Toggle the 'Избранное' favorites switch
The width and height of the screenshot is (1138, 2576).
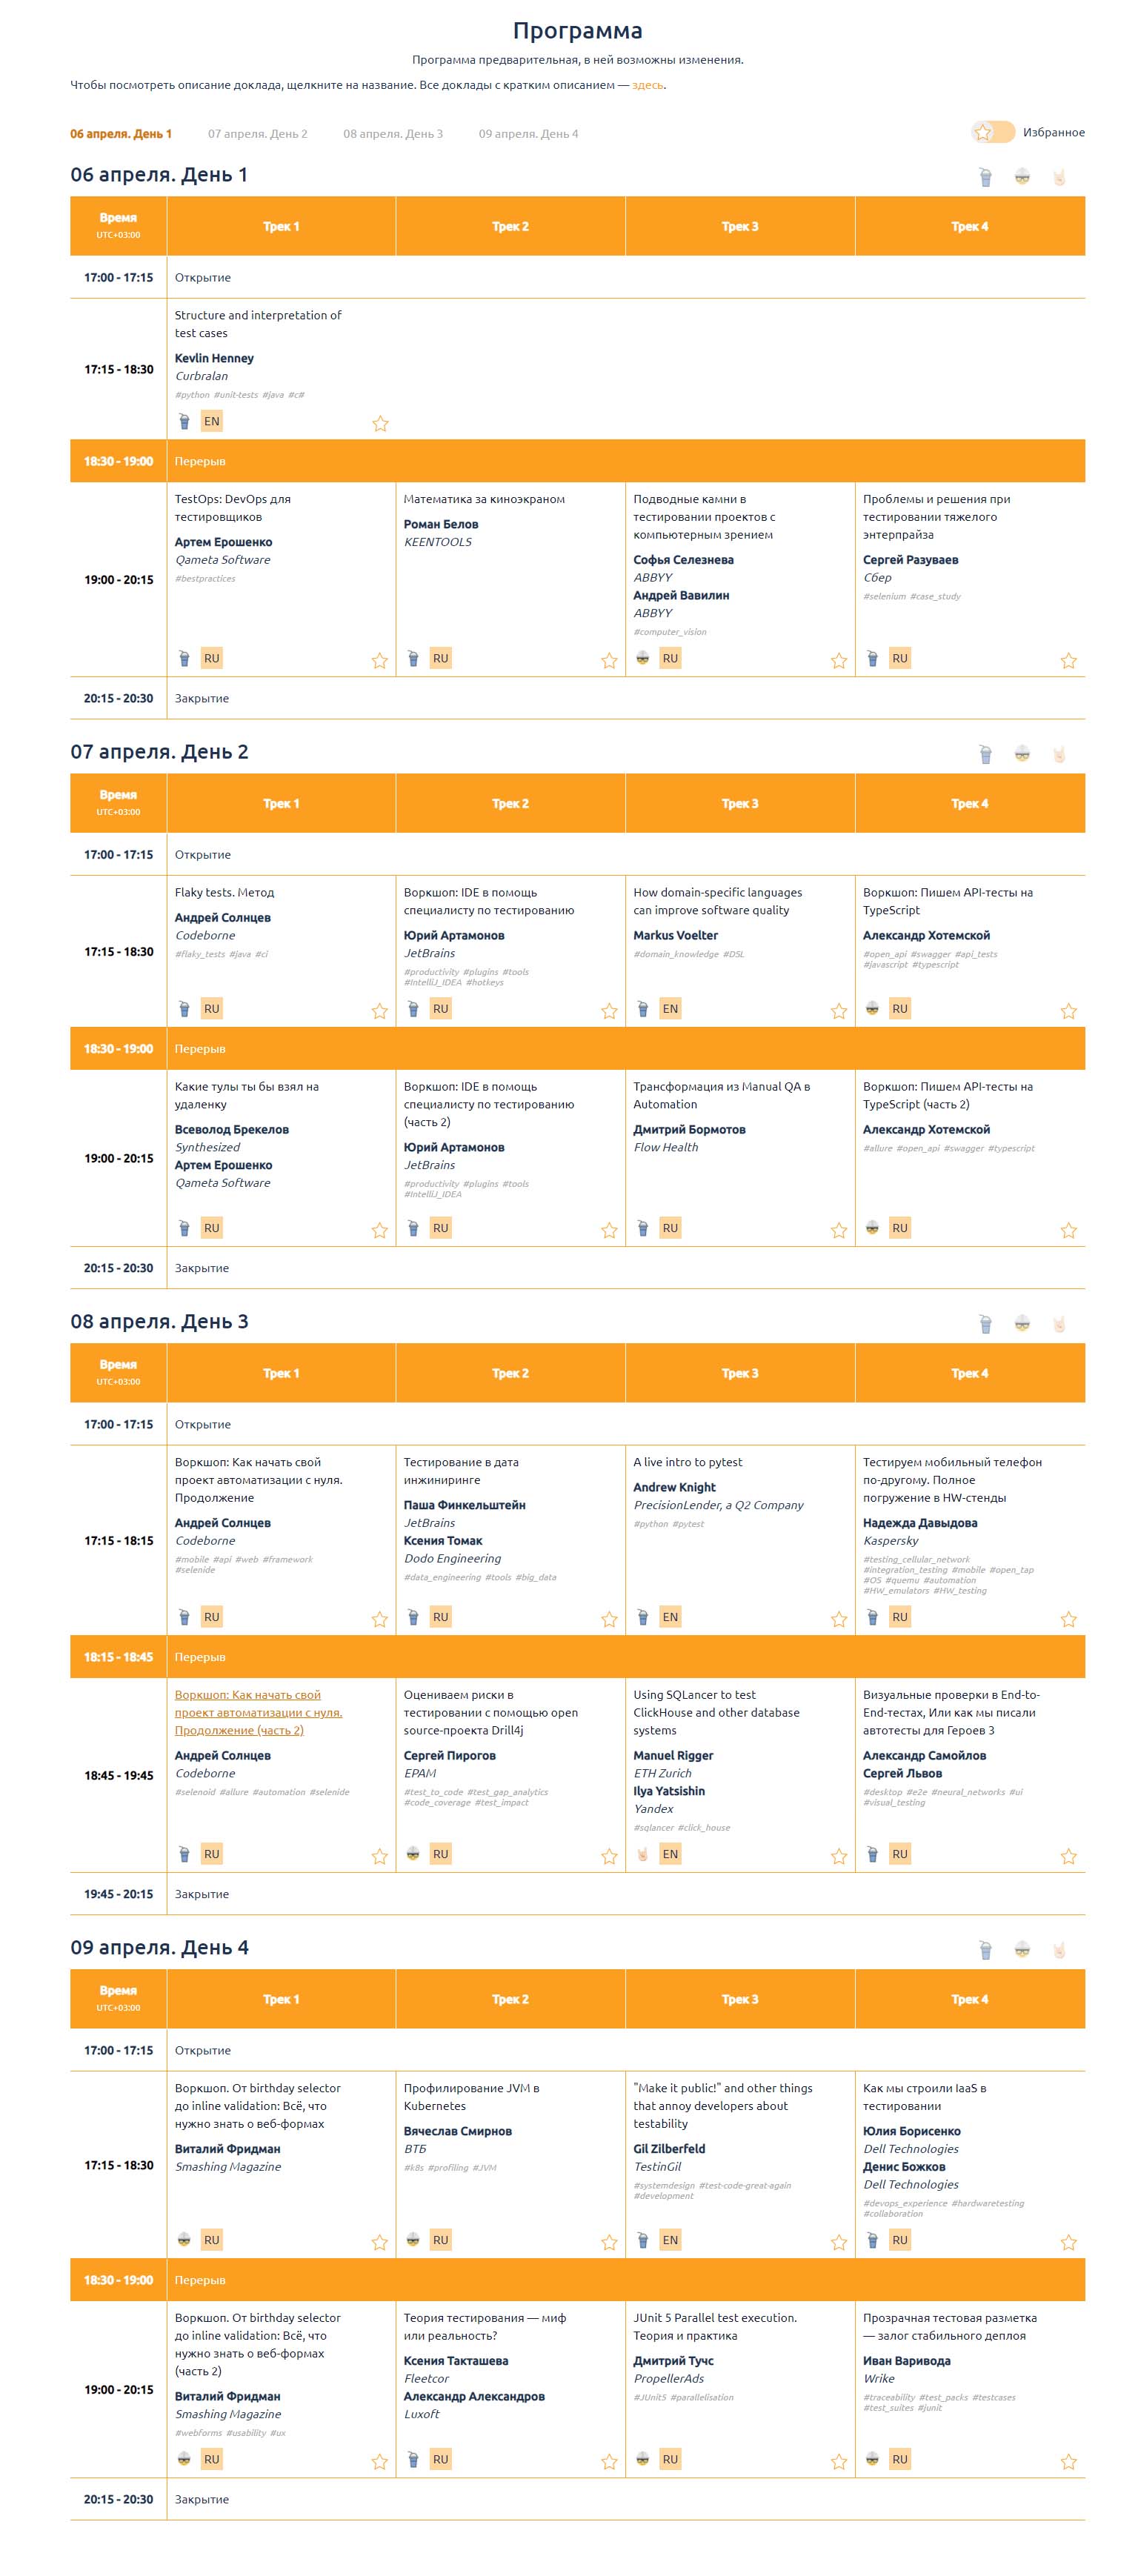(x=992, y=133)
